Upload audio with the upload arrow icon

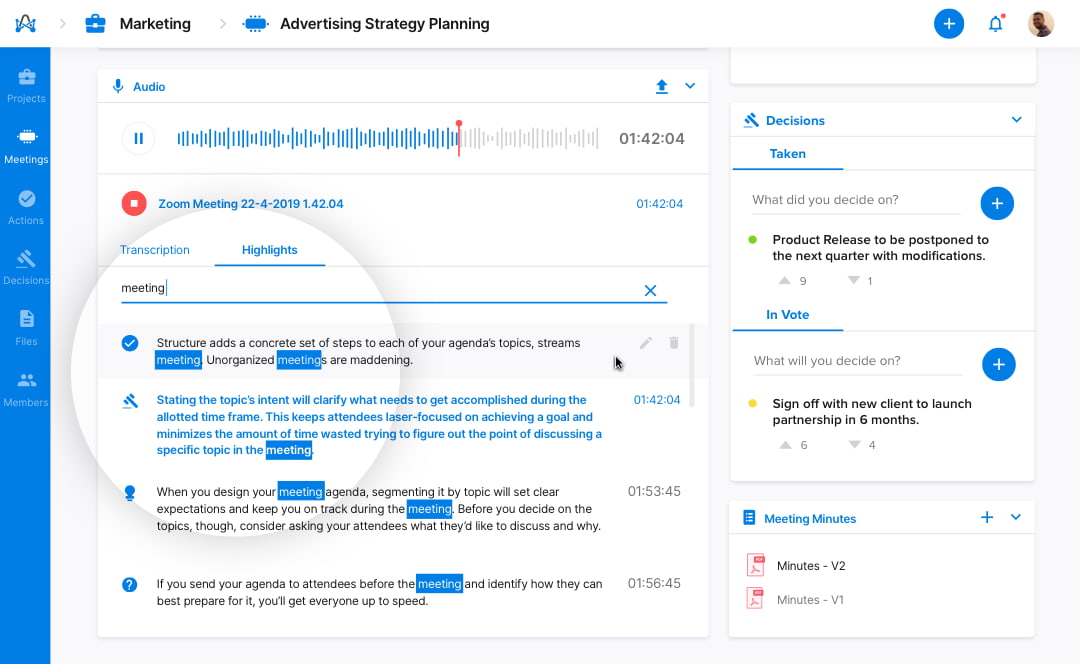coord(661,86)
